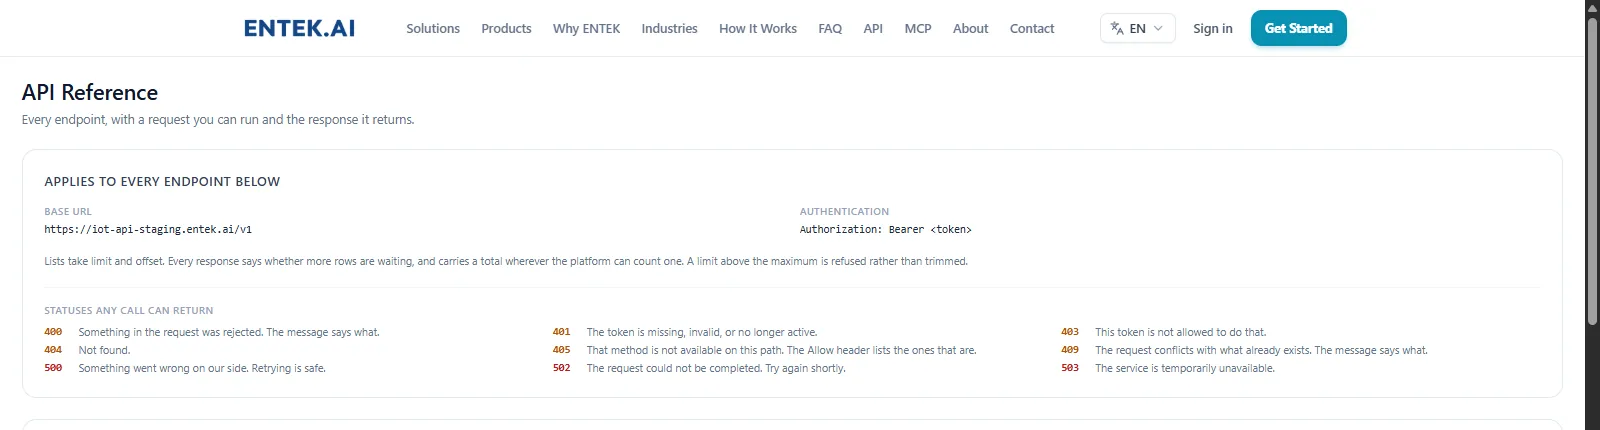Click the 502 status code
1600x430 pixels.
[561, 368]
